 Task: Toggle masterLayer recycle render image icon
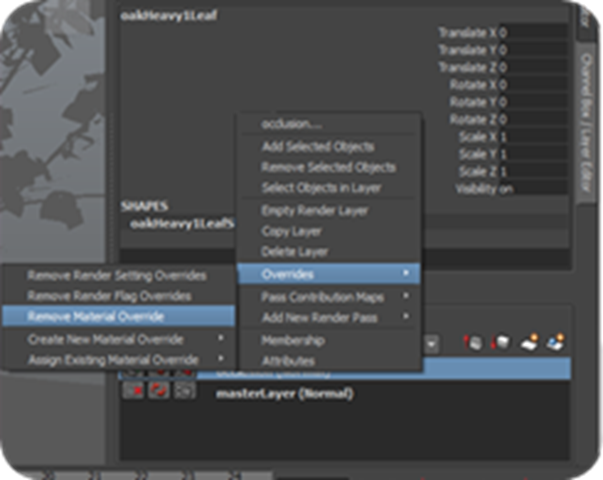(x=159, y=391)
